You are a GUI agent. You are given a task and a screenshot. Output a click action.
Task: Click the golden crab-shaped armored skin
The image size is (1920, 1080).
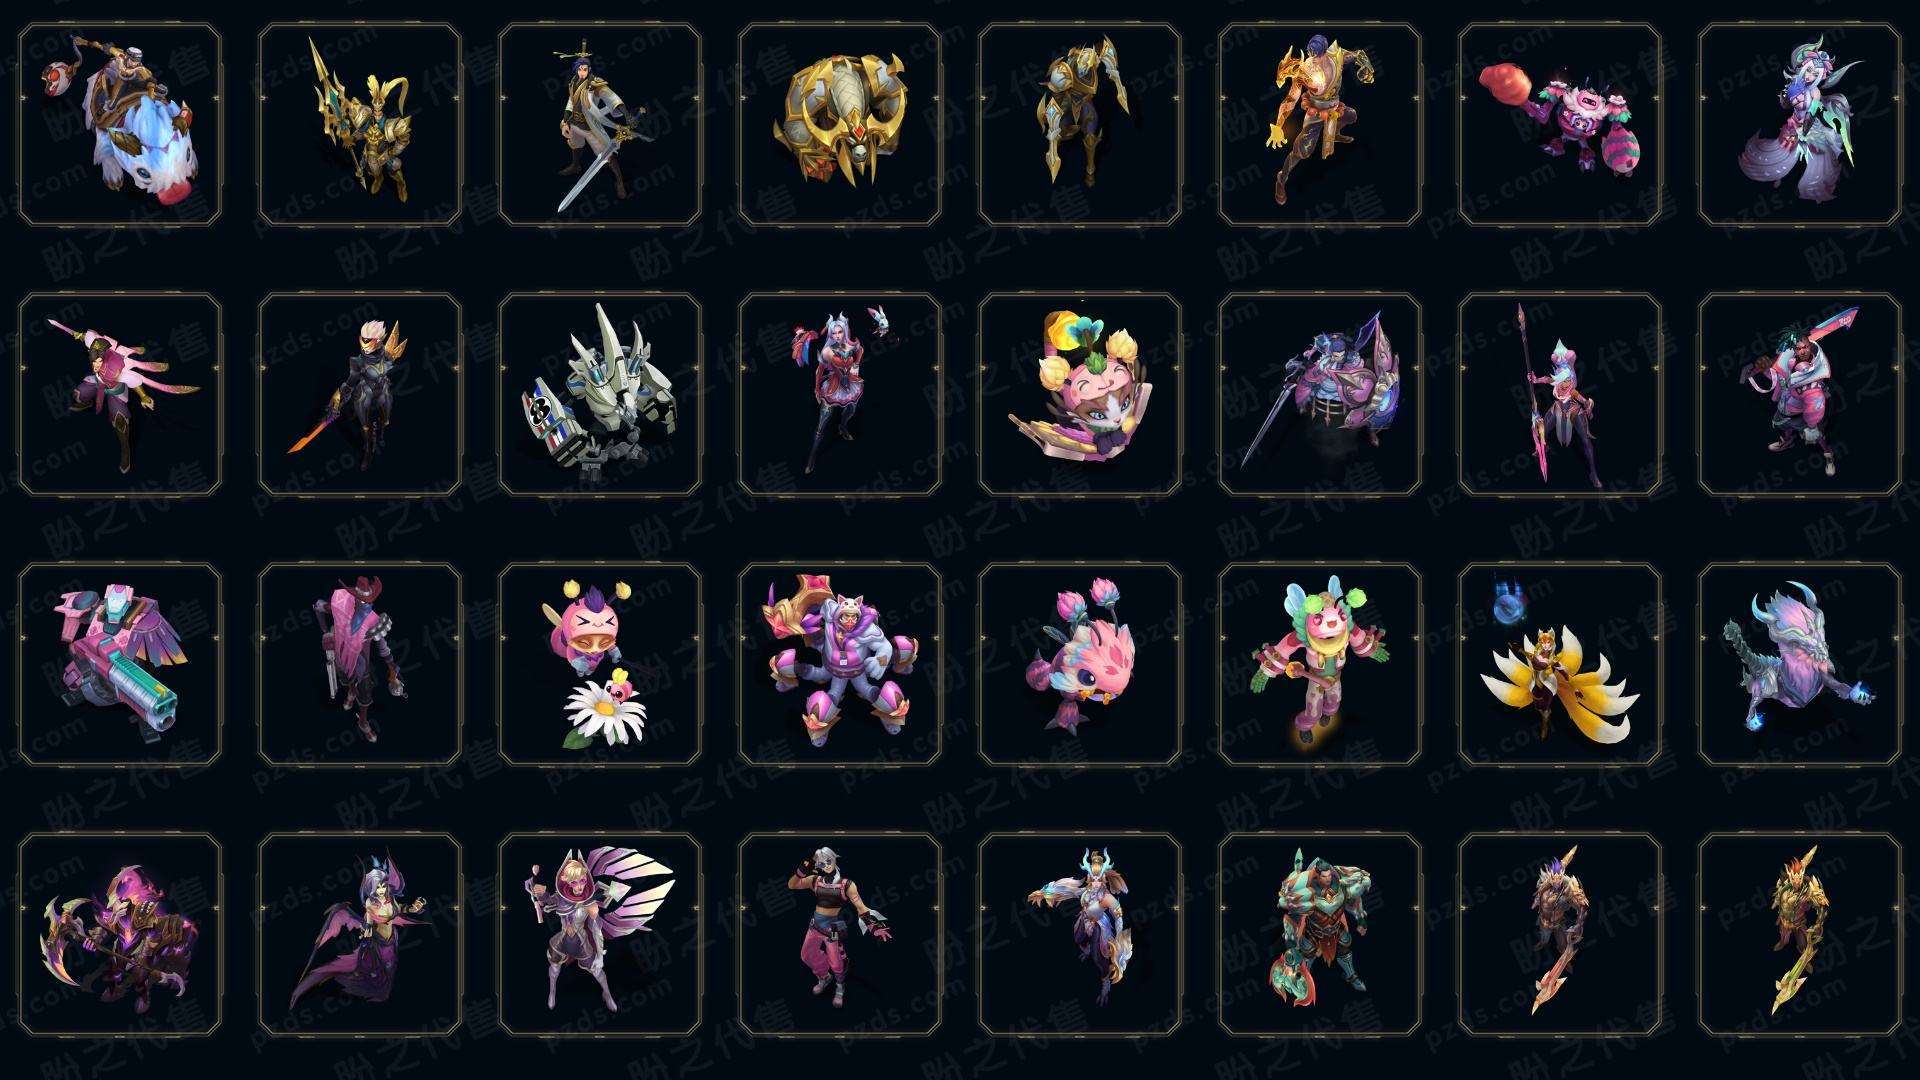click(x=840, y=125)
